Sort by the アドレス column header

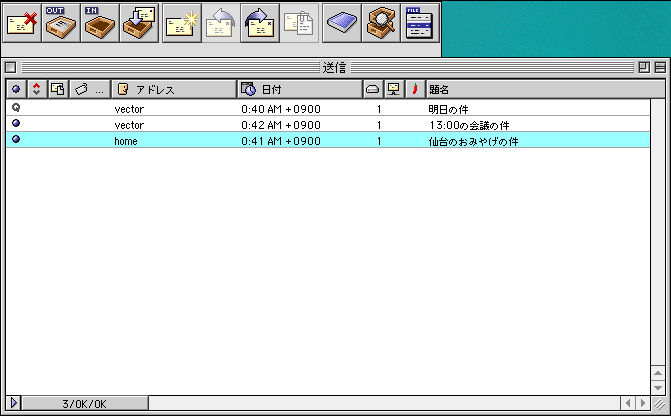pyautogui.click(x=173, y=89)
